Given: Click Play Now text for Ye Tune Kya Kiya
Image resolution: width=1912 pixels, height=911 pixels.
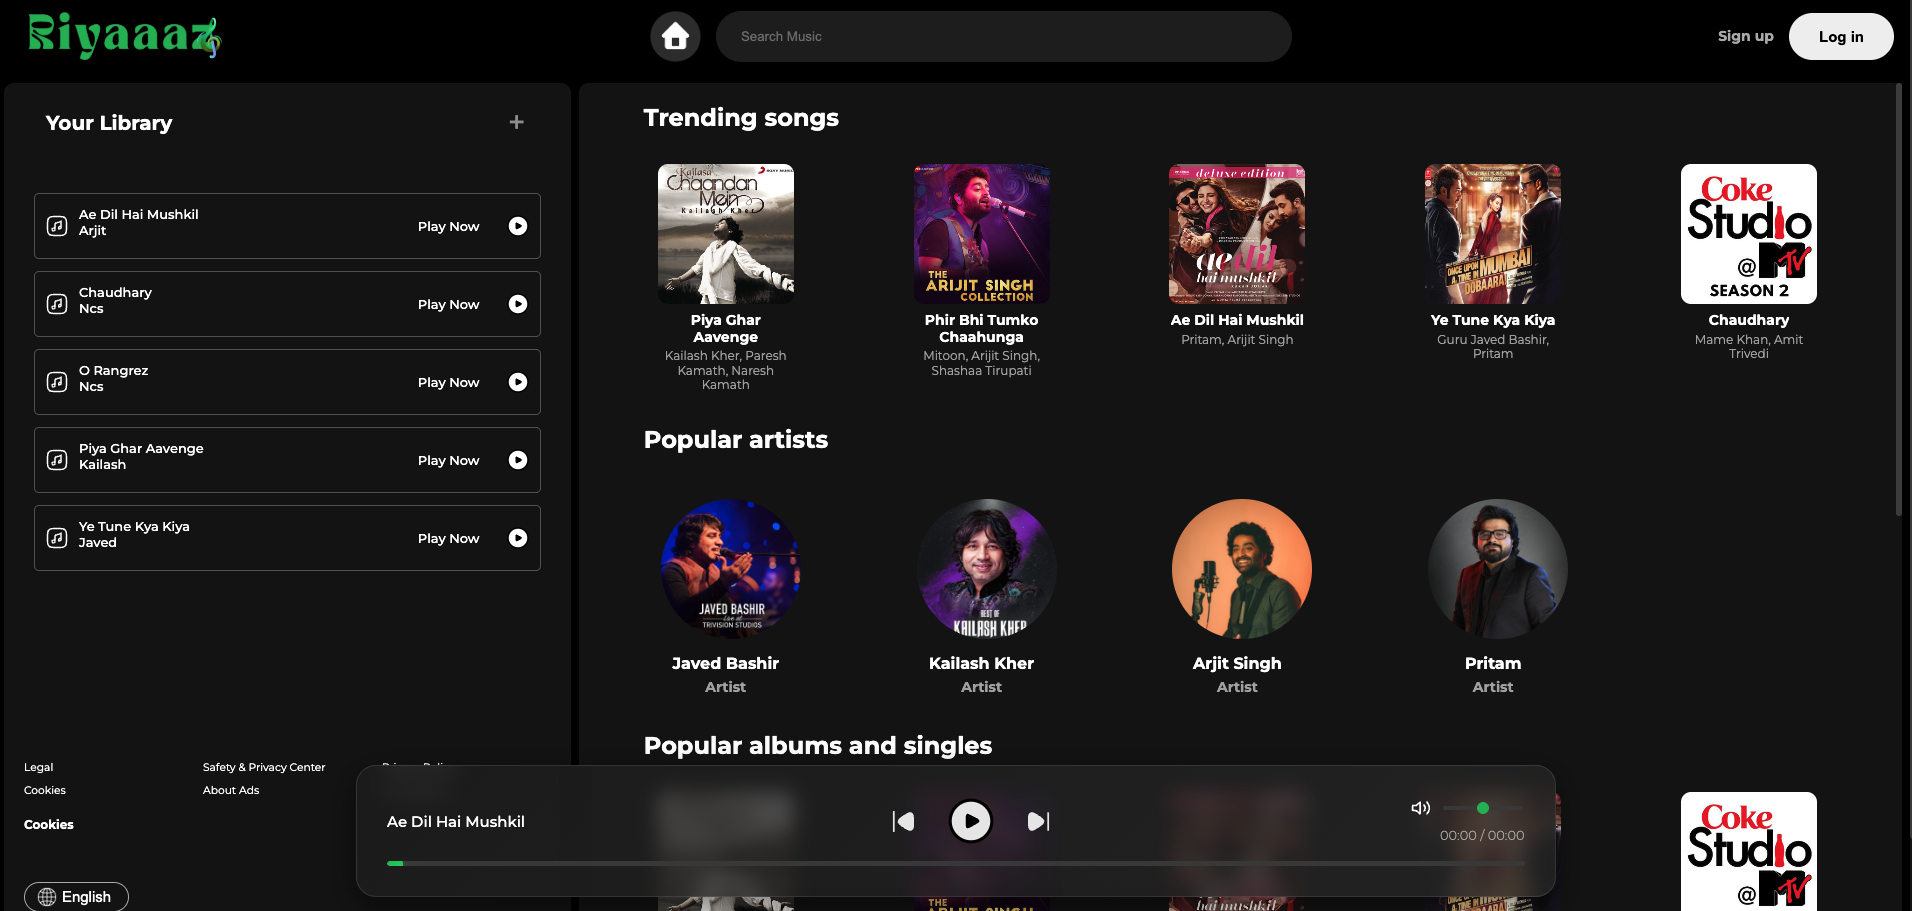Looking at the screenshot, I should point(448,538).
